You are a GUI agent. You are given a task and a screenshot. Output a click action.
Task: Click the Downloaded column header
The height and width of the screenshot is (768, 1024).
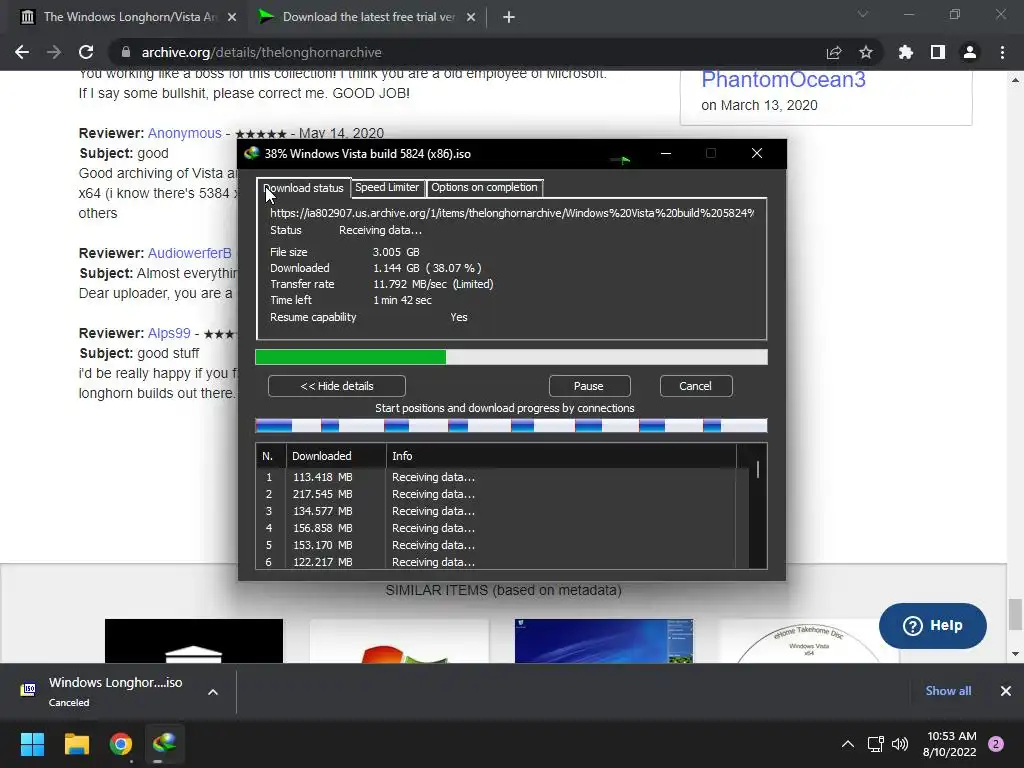[336, 456]
